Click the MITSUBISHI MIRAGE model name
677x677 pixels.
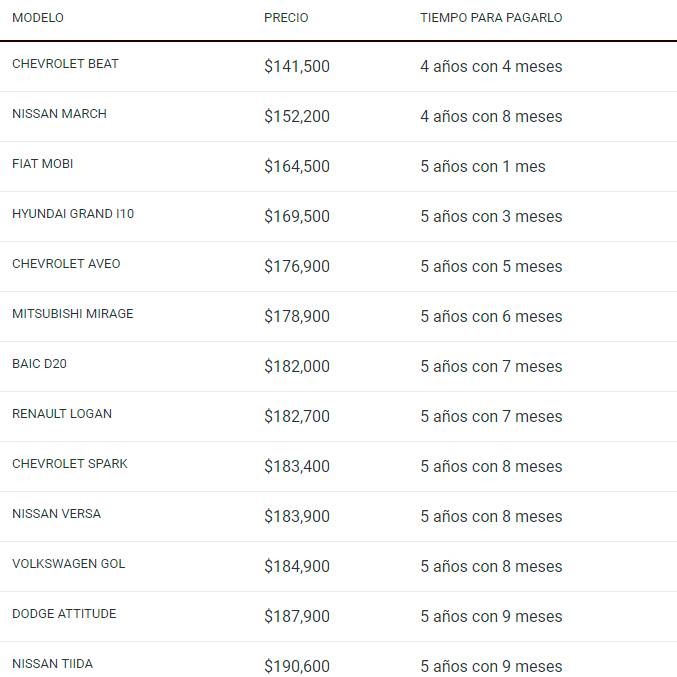click(72, 314)
